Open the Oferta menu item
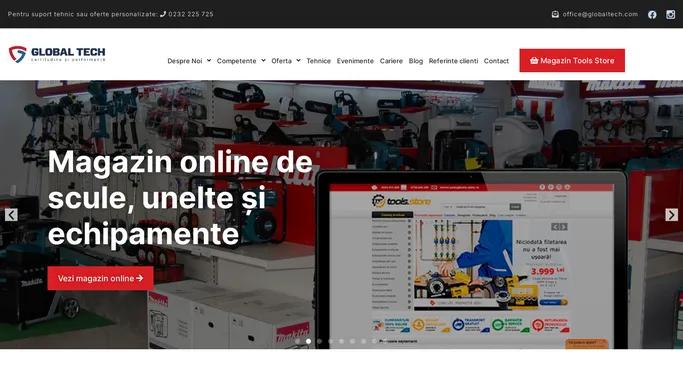 point(281,61)
